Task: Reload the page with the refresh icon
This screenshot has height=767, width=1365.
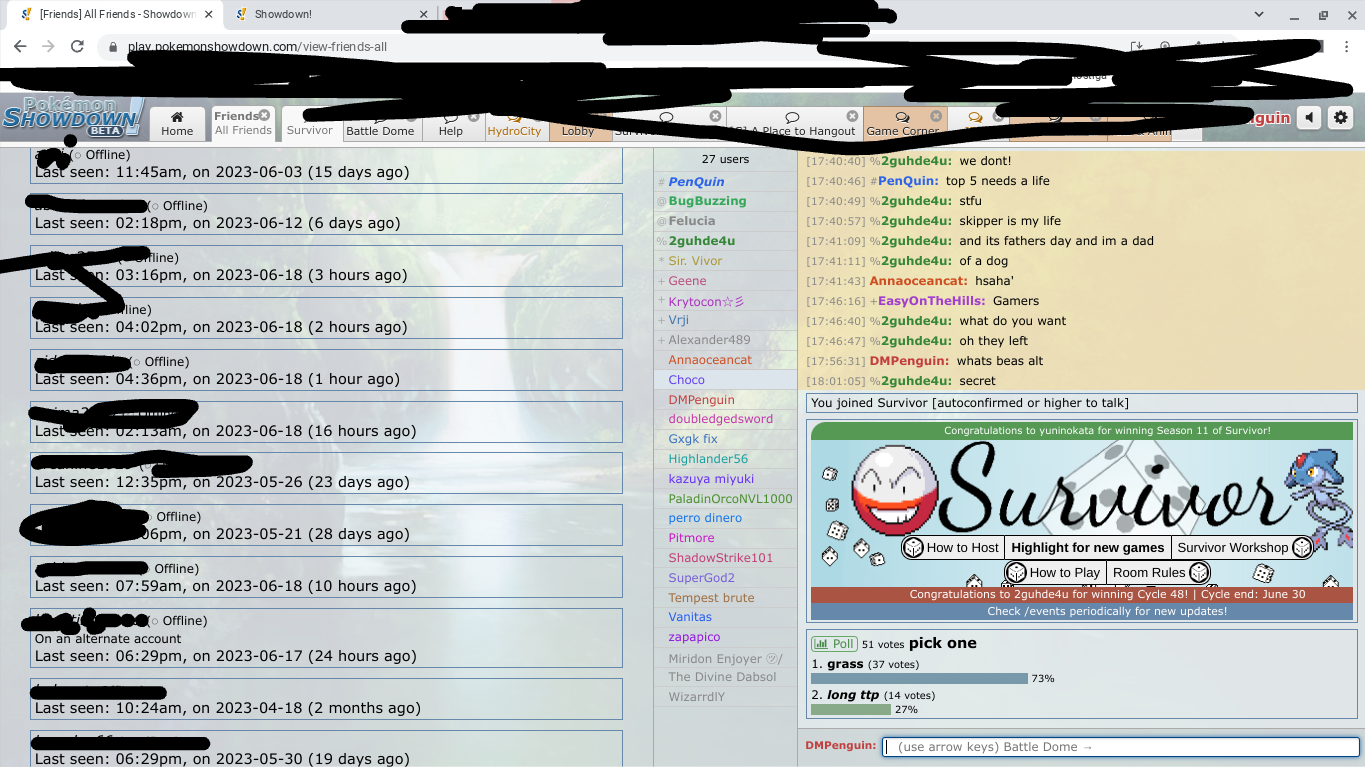Action: pos(77,46)
